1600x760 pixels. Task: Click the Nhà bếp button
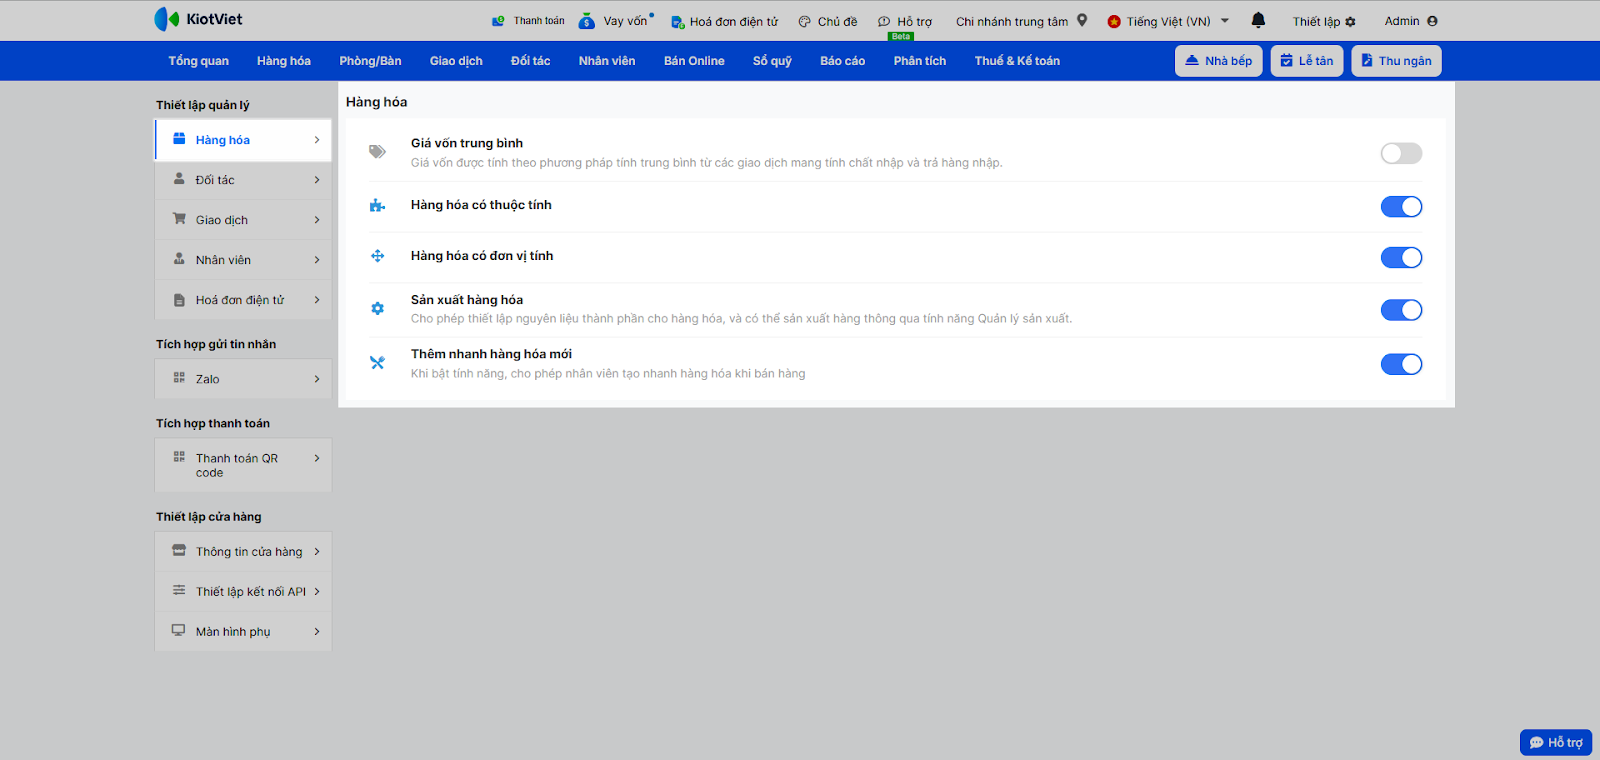1219,61
